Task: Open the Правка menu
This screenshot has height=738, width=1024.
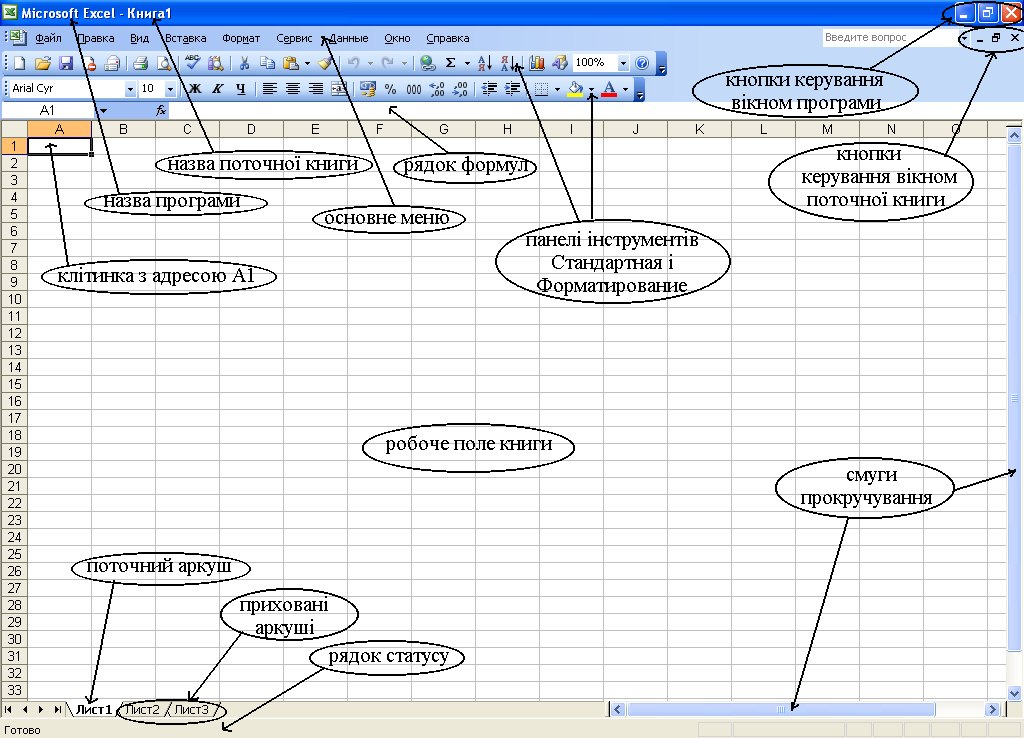Action: 96,38
